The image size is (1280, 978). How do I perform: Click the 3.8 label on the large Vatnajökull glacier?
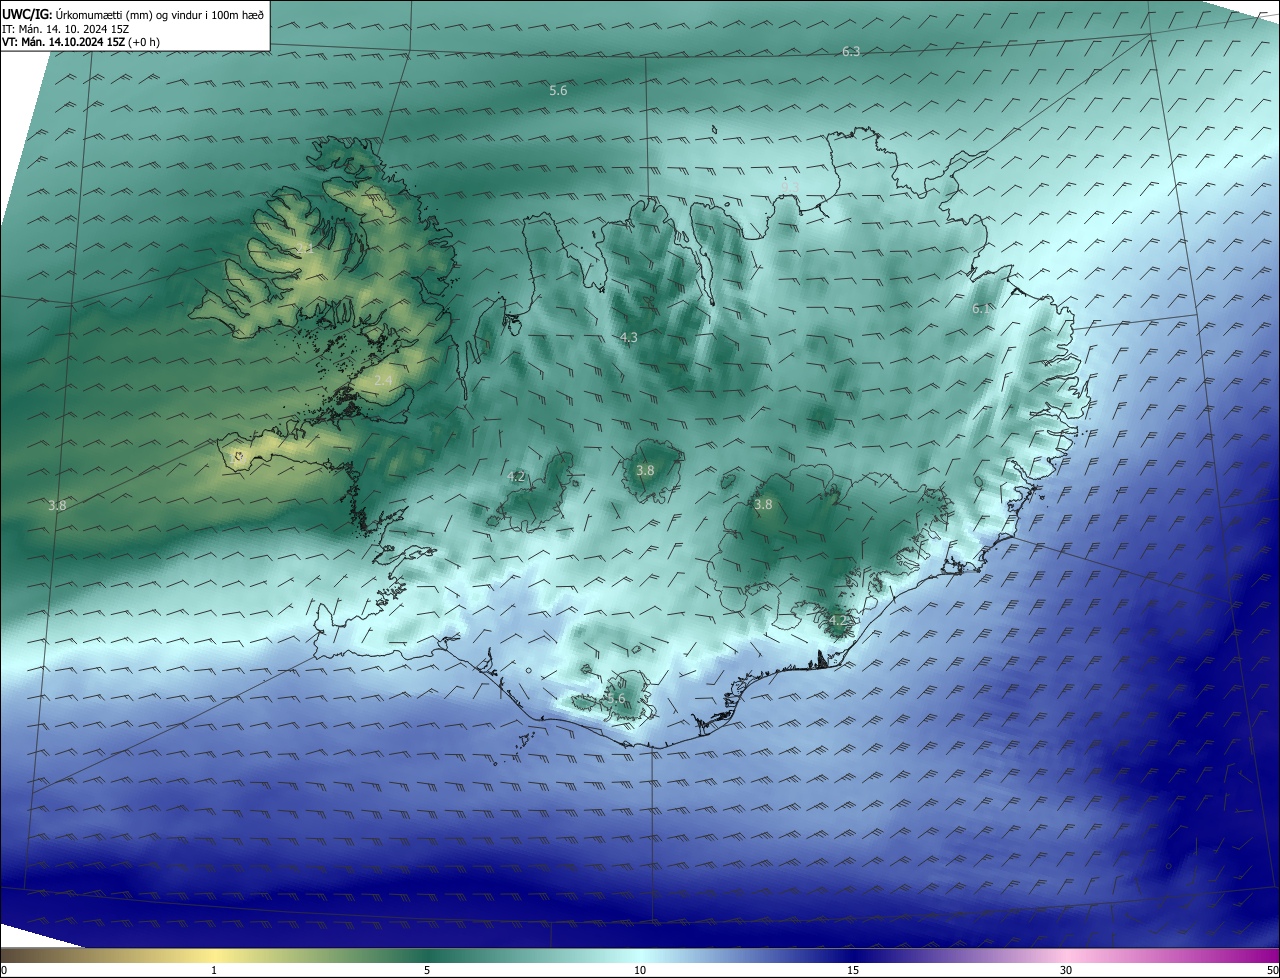[763, 505]
